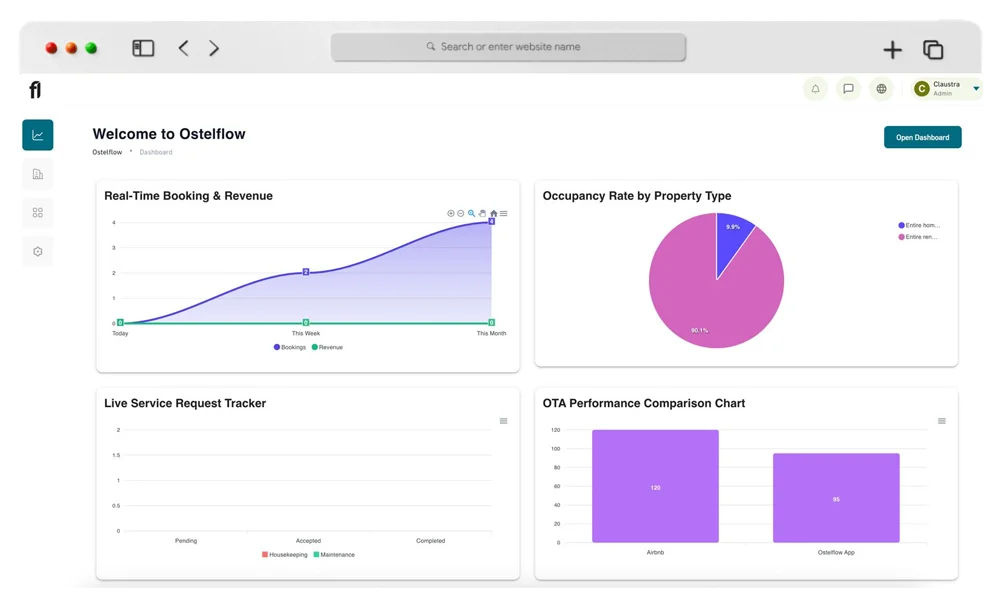Toggle the Bookings series in chart legend
1004x609 pixels.
[x=290, y=347]
